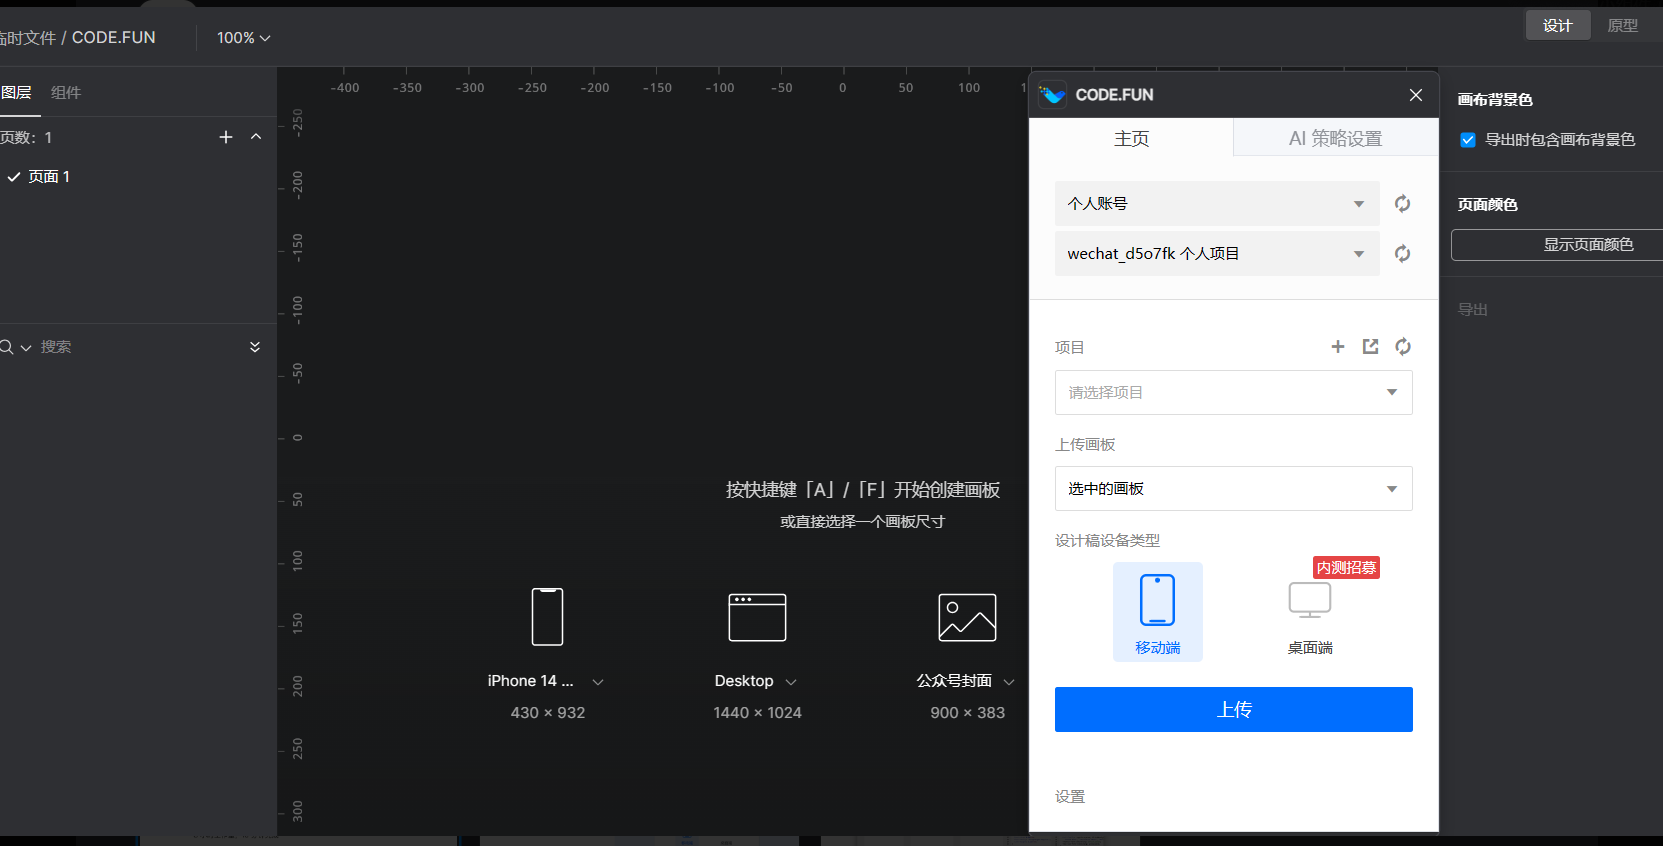Add a new page with plus icon
This screenshot has width=1663, height=846.
[226, 137]
